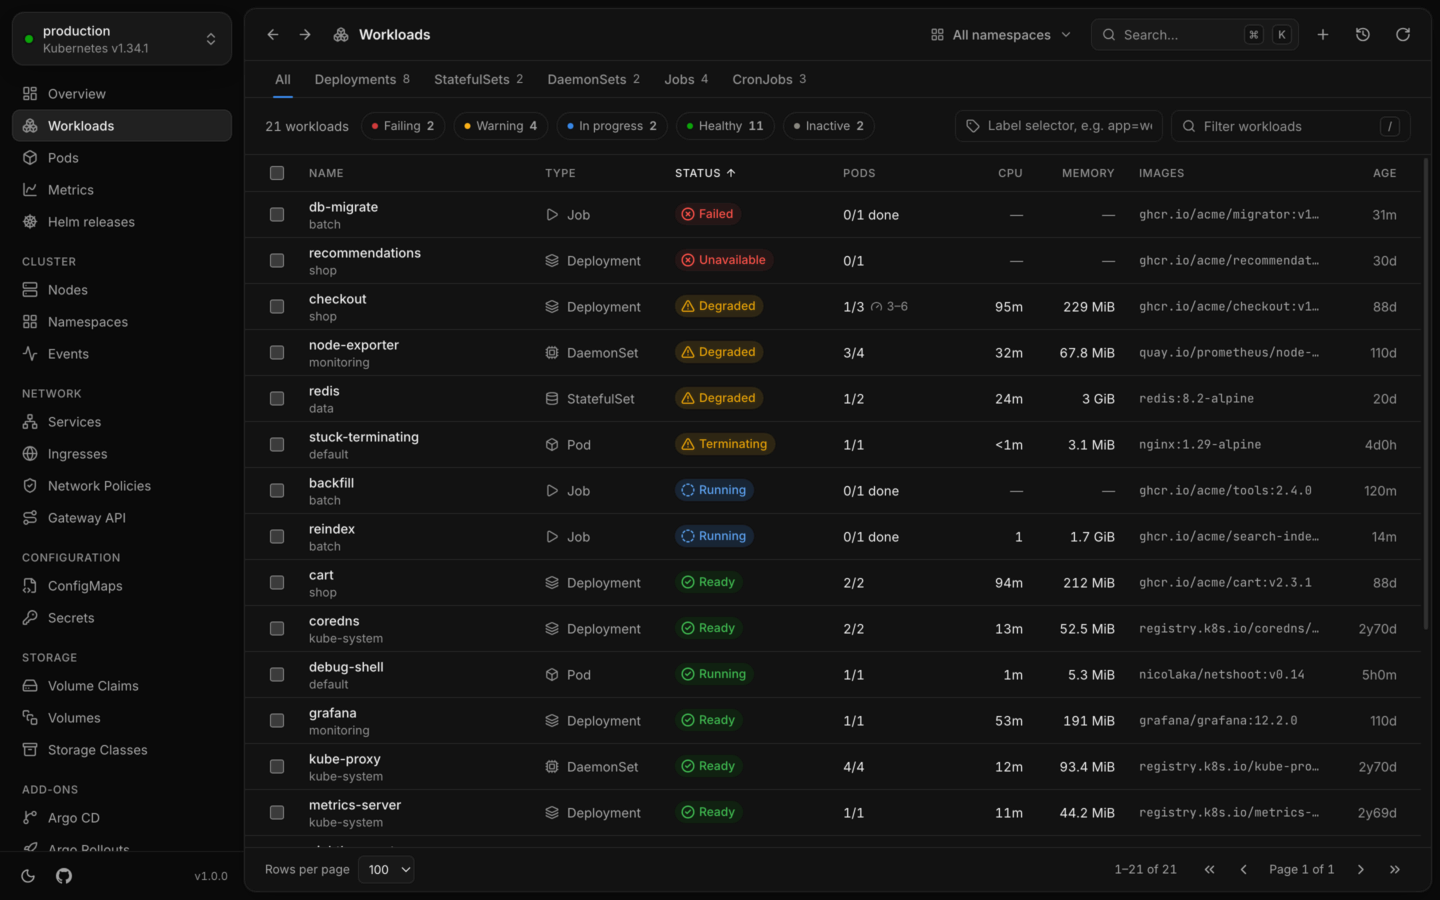
Task: Check the redis row checkbox
Action: pos(277,398)
